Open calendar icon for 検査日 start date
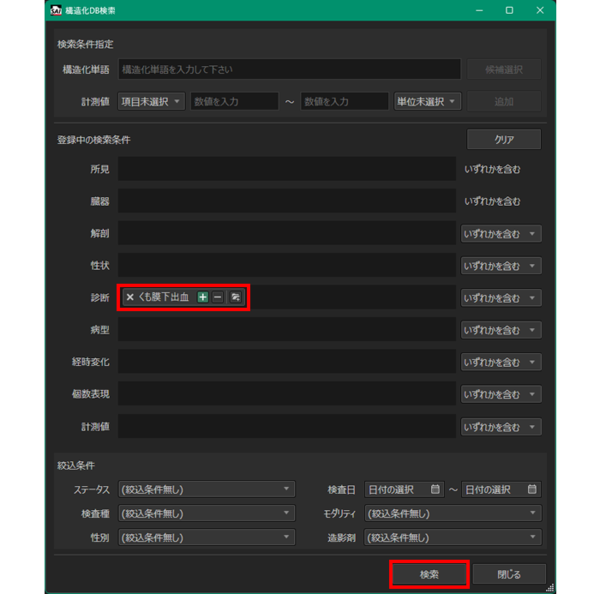The height and width of the screenshot is (594, 600). (435, 490)
